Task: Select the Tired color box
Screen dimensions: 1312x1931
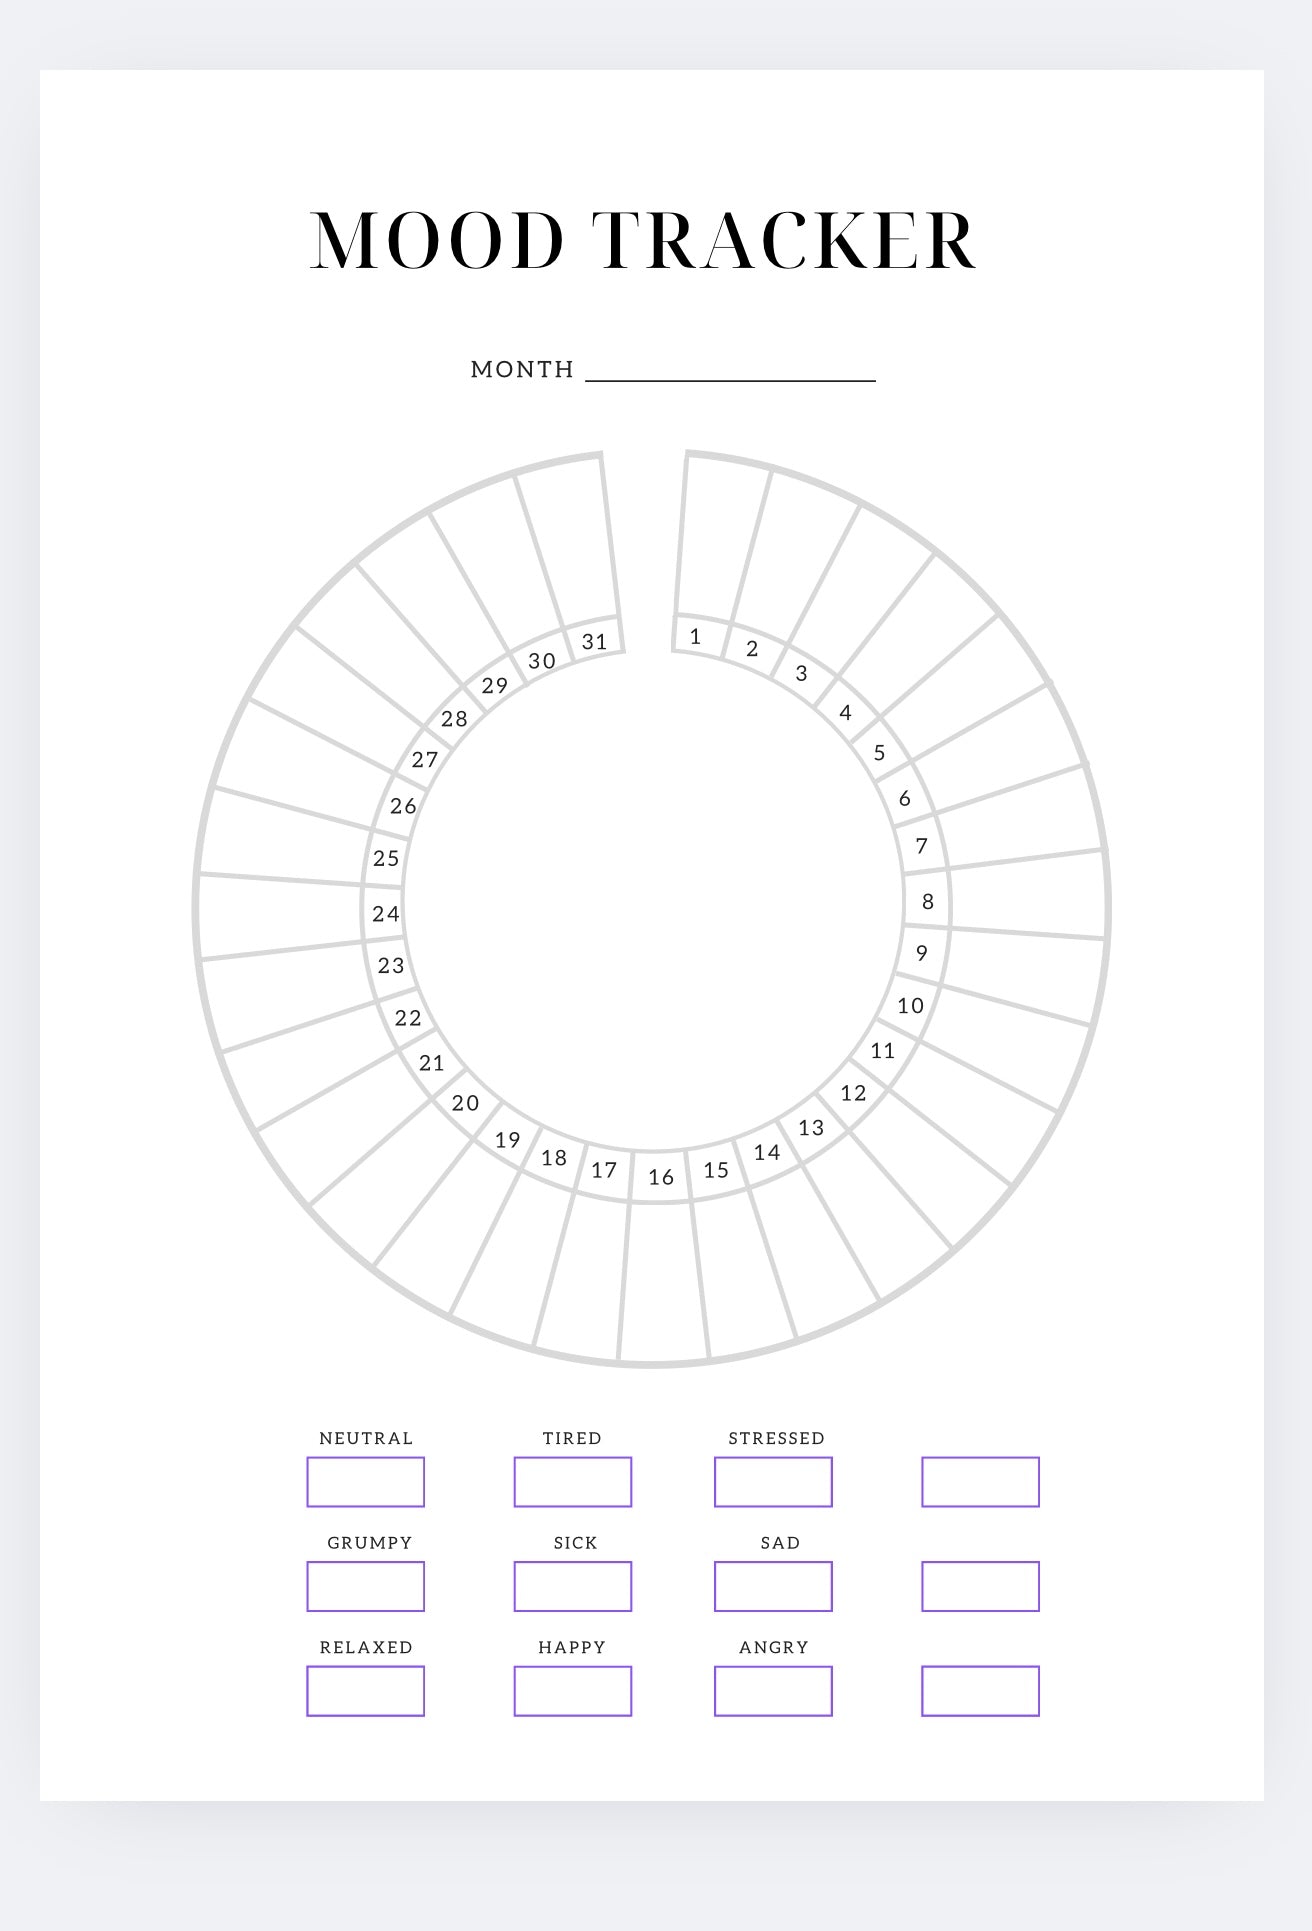Action: (573, 1482)
